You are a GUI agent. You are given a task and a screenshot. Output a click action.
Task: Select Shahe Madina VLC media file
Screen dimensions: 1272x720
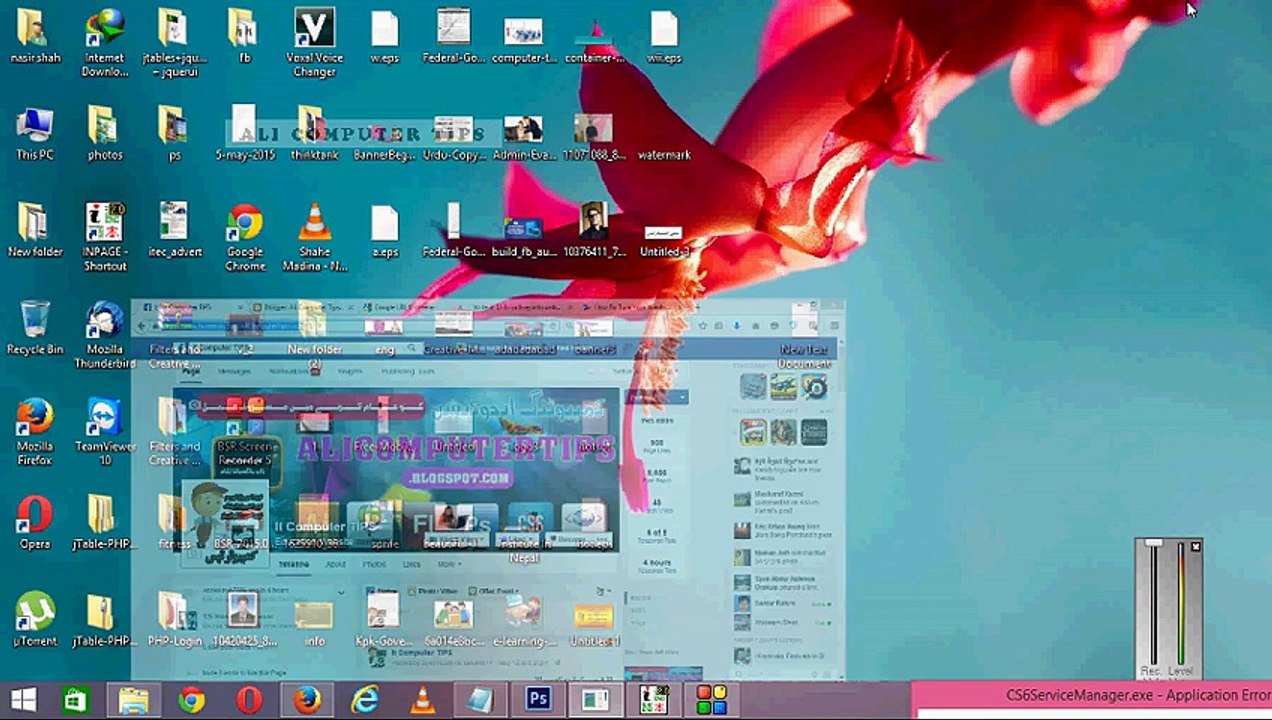tap(314, 237)
